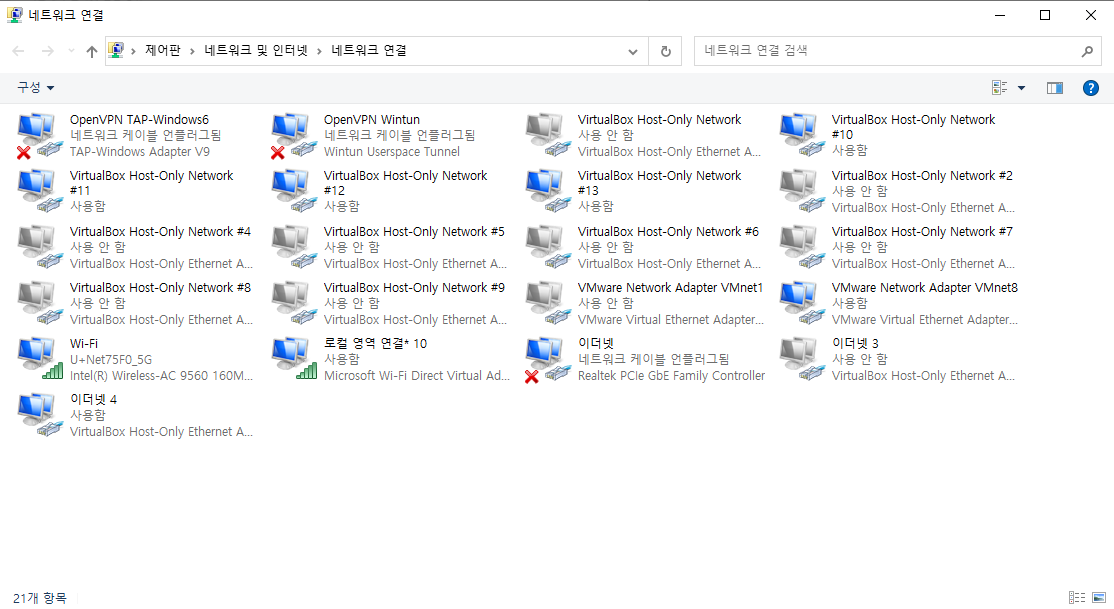Select the 이더넷 4 adapter icon
This screenshot has width=1114, height=609.
40,415
